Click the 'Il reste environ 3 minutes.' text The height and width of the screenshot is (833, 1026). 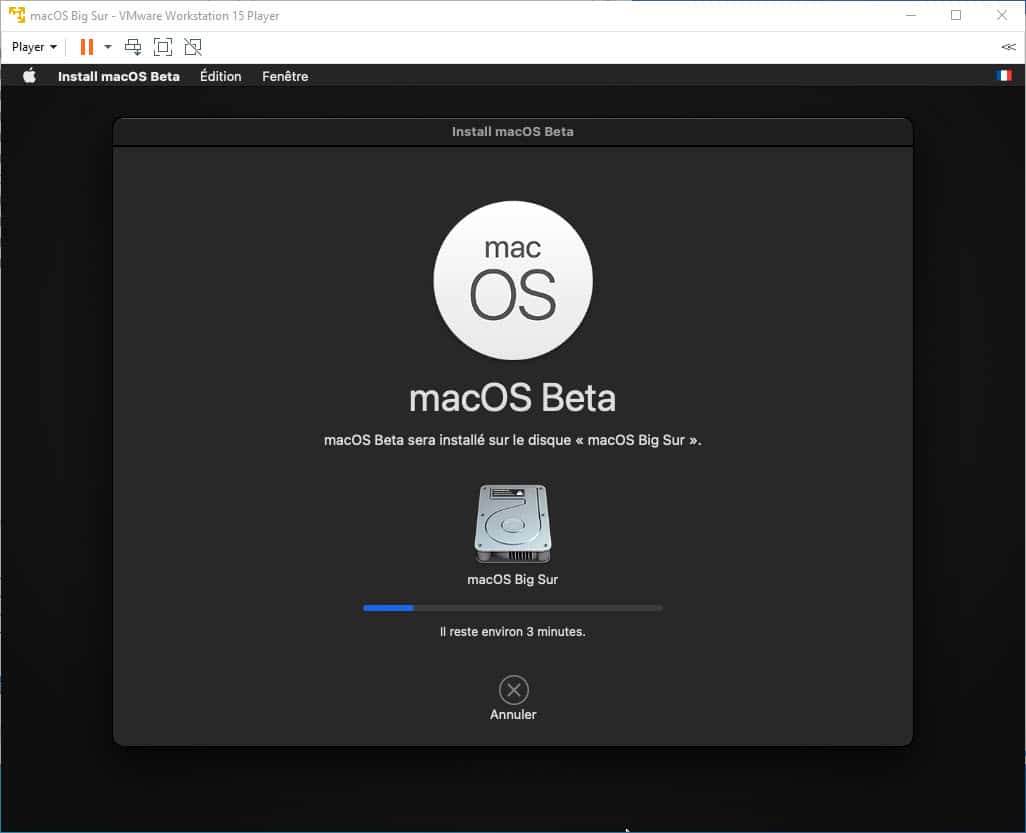pos(513,632)
